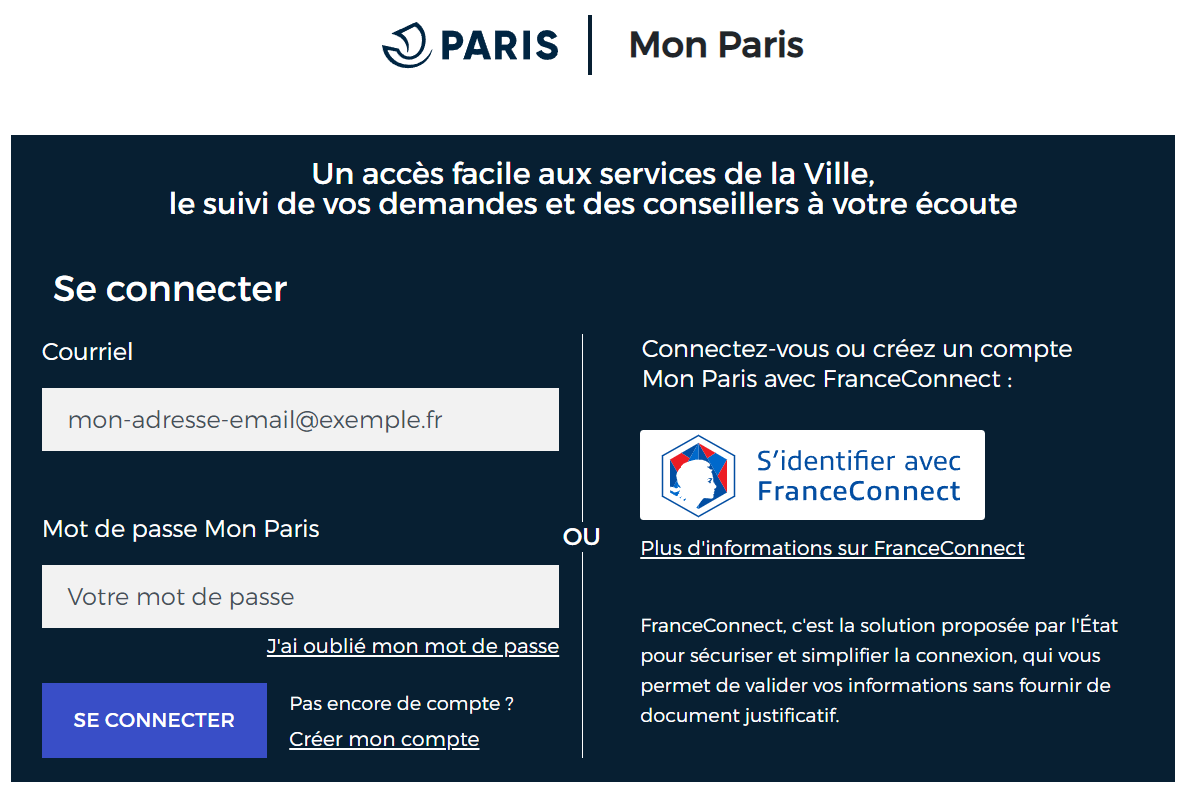Click the Mot de passe Mon Paris label

[x=180, y=528]
